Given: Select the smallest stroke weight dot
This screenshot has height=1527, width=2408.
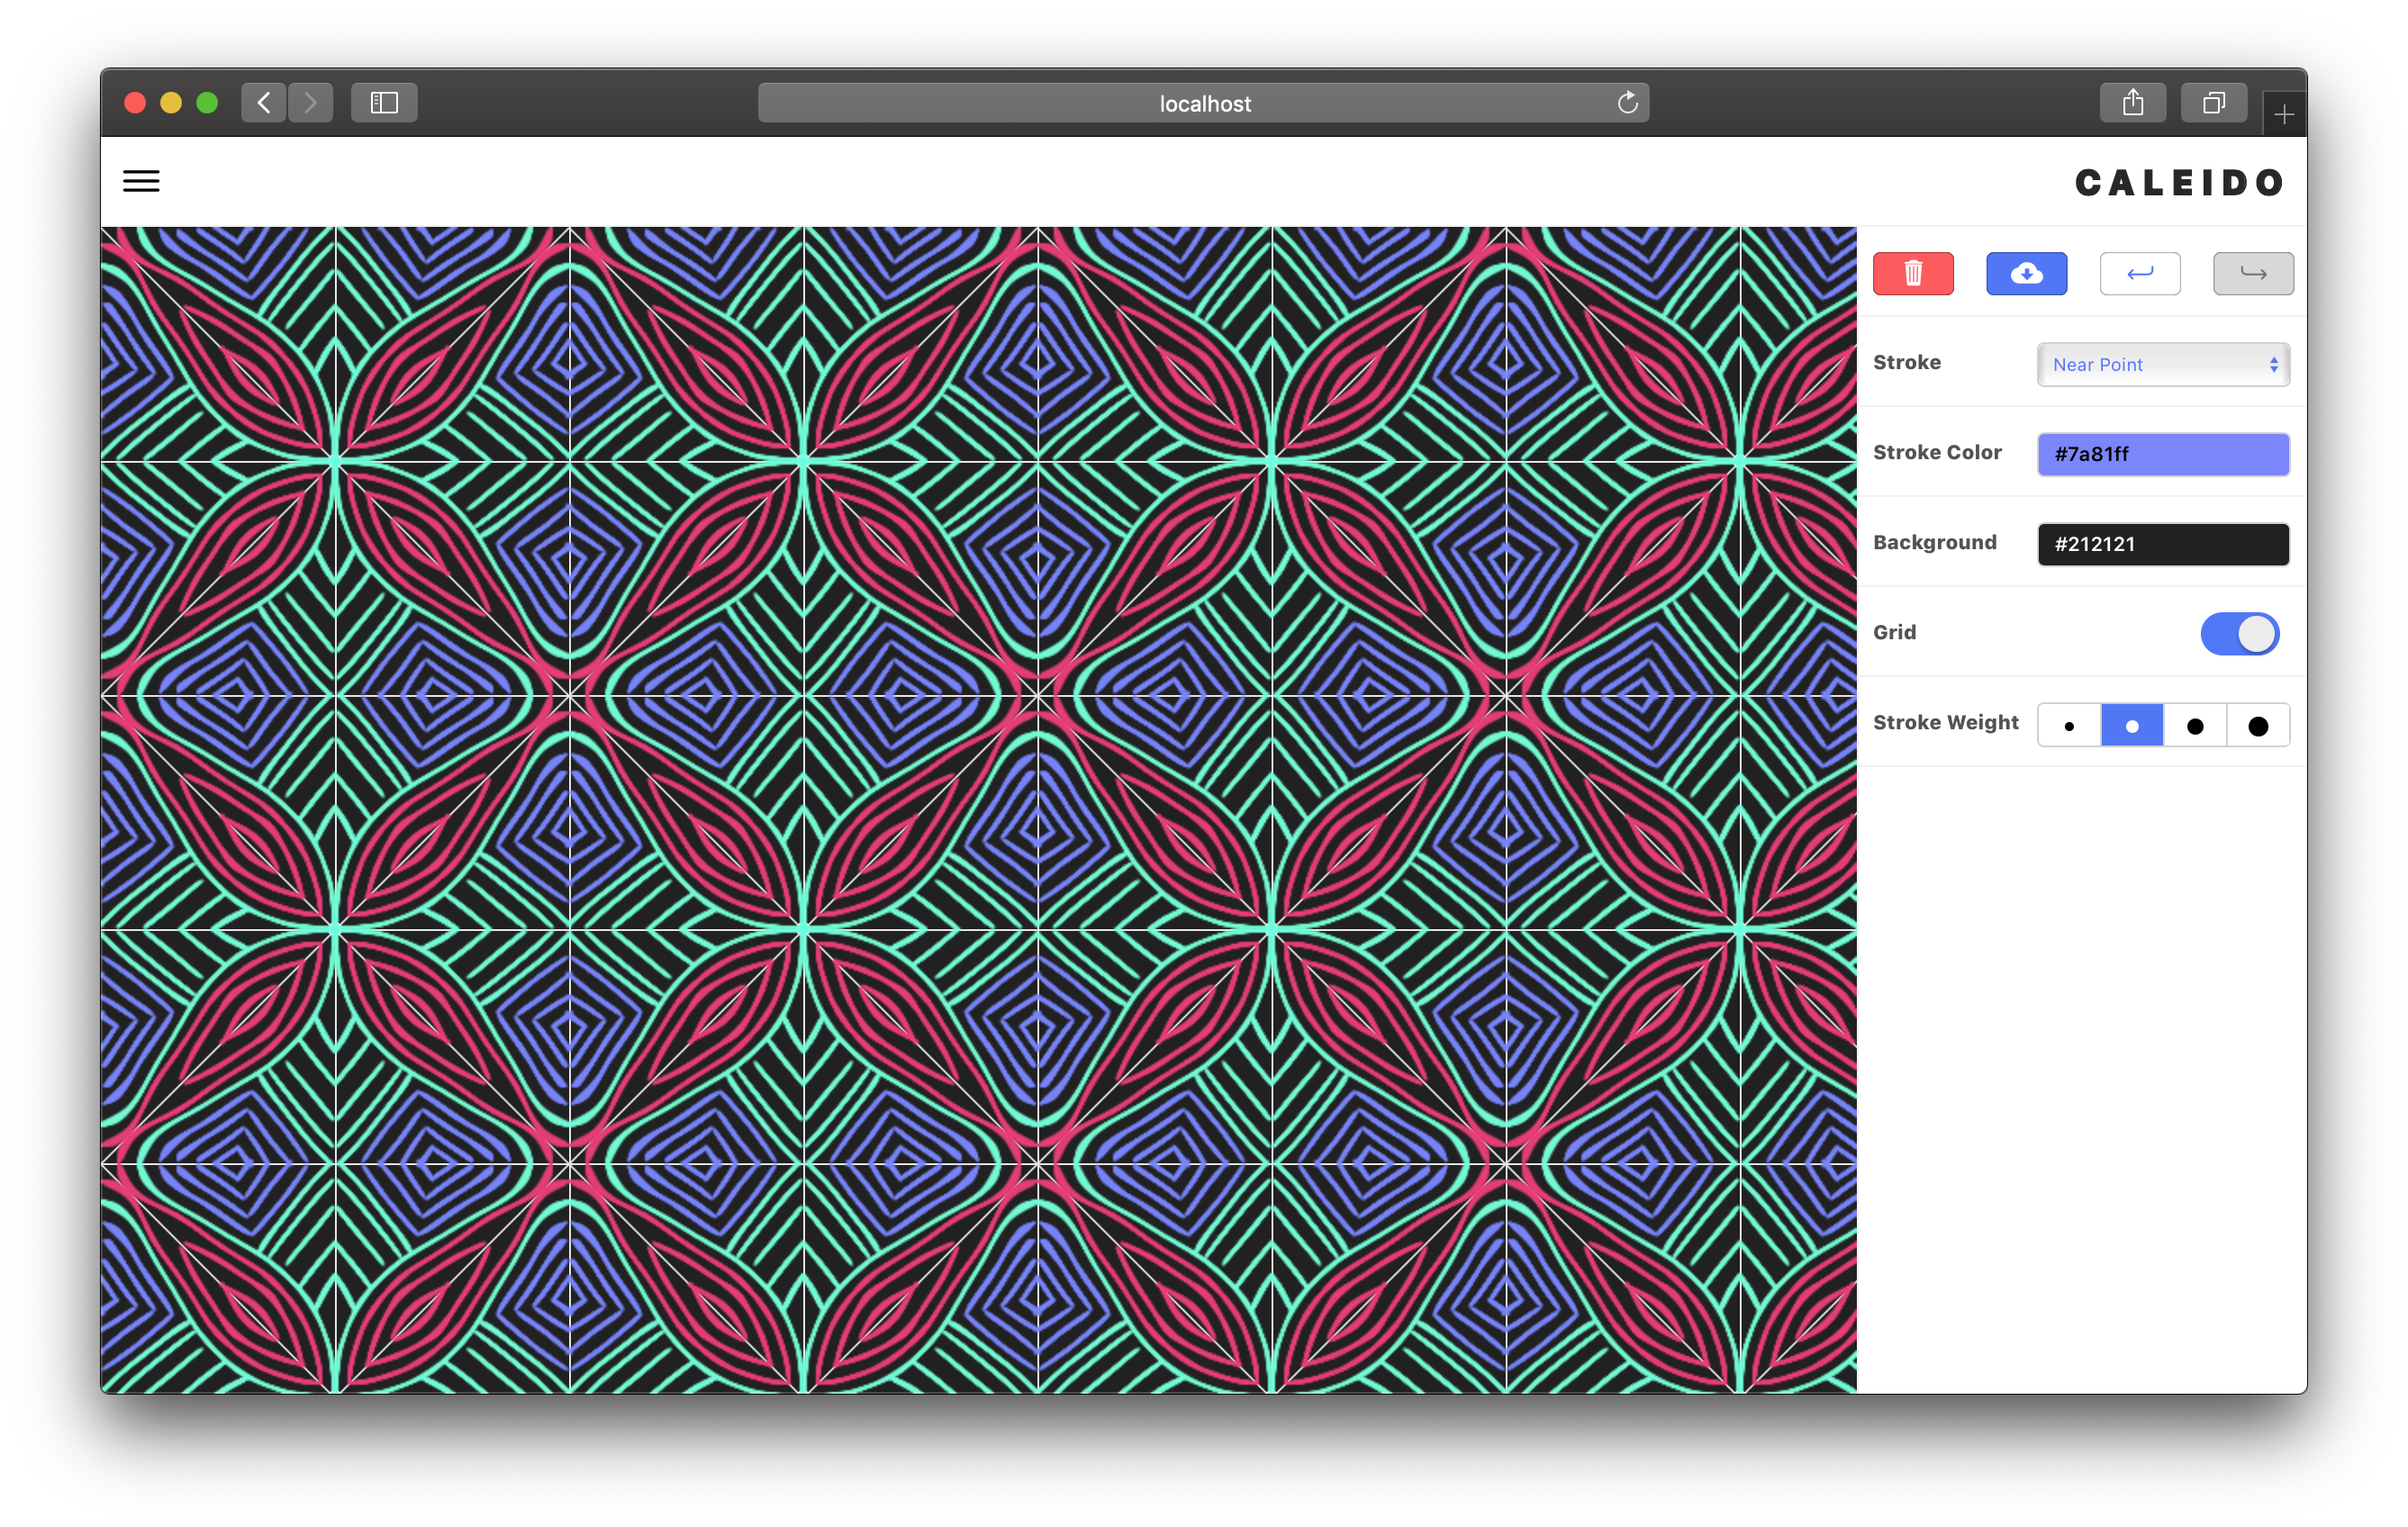Looking at the screenshot, I should (x=2068, y=726).
